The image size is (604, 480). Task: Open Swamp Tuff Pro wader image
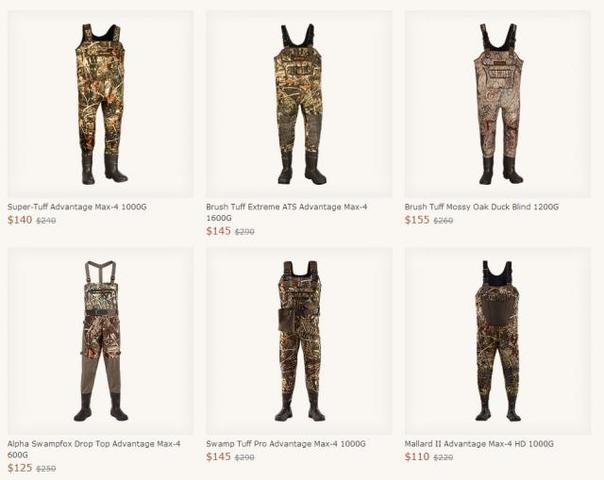point(299,341)
